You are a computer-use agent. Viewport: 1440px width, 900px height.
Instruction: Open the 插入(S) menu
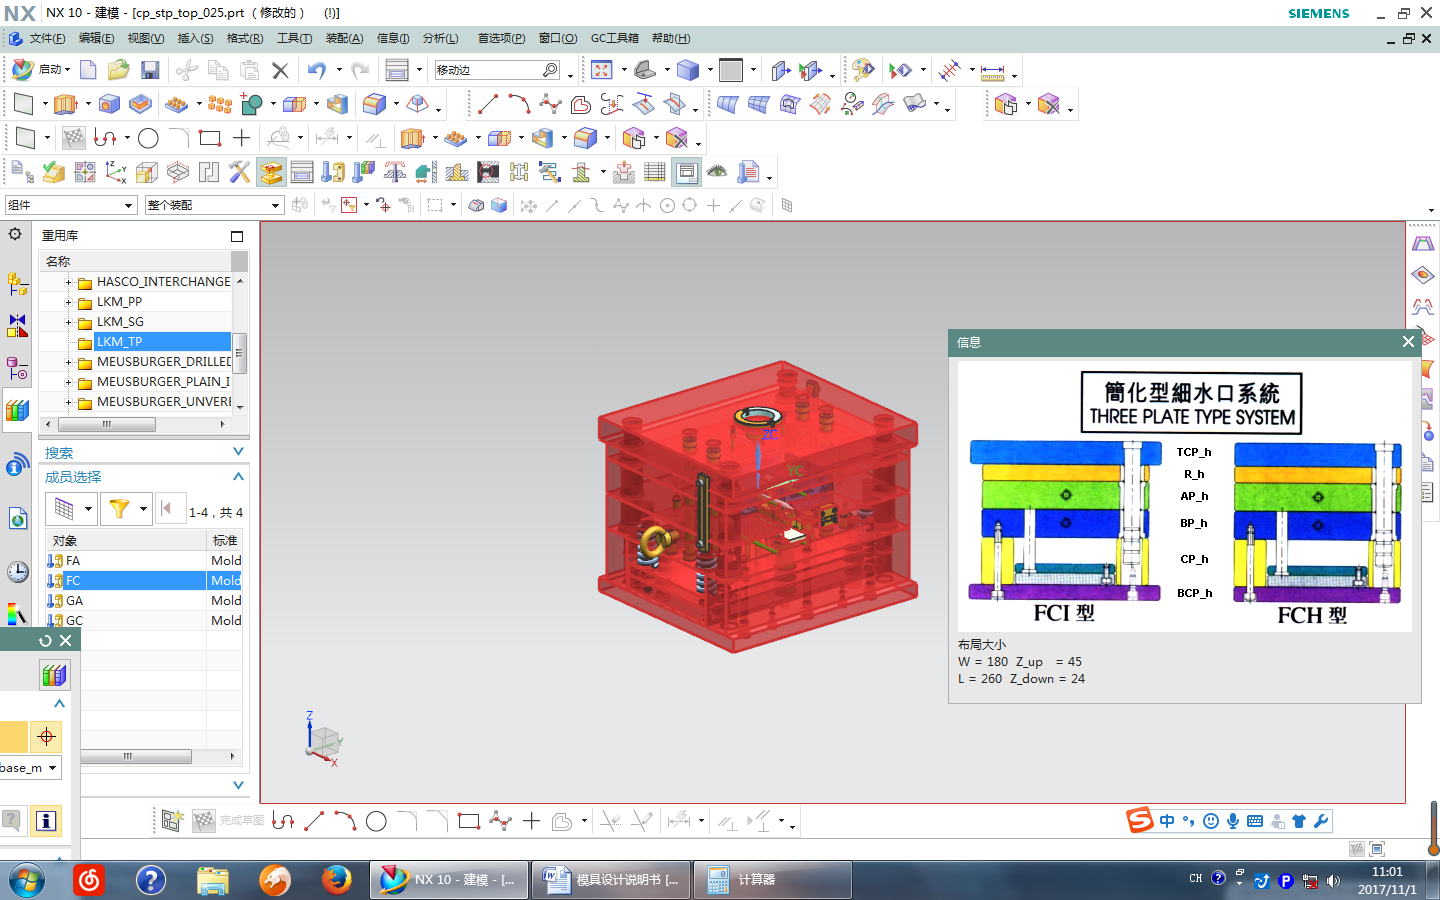click(195, 38)
